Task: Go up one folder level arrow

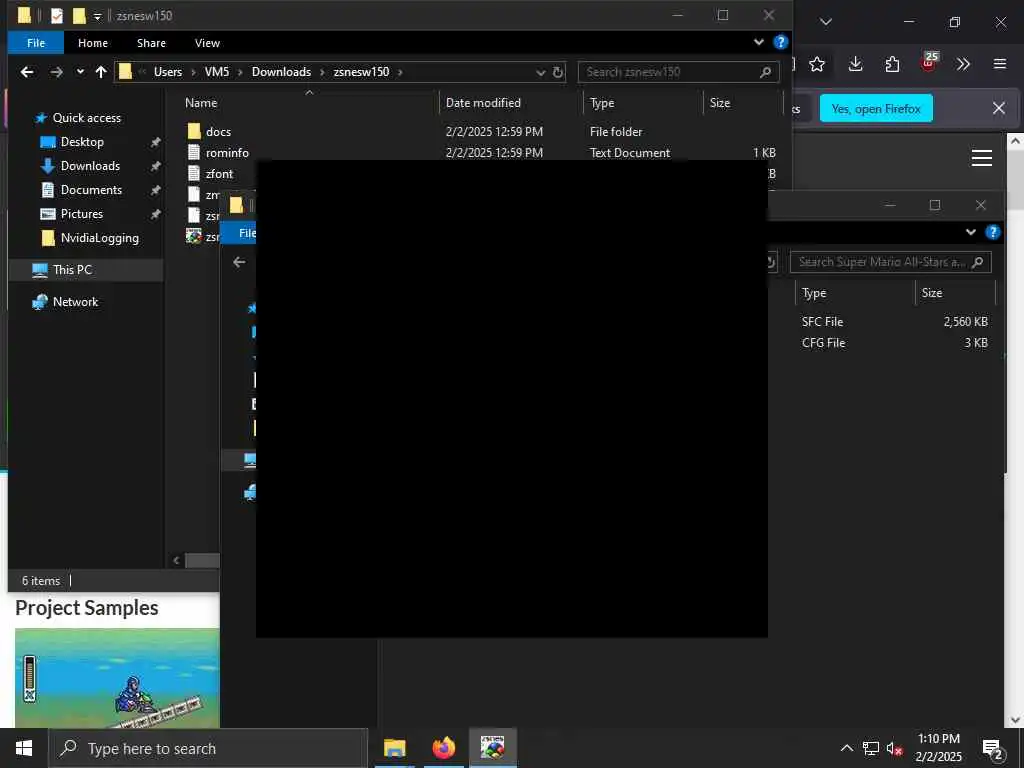Action: pos(101,72)
